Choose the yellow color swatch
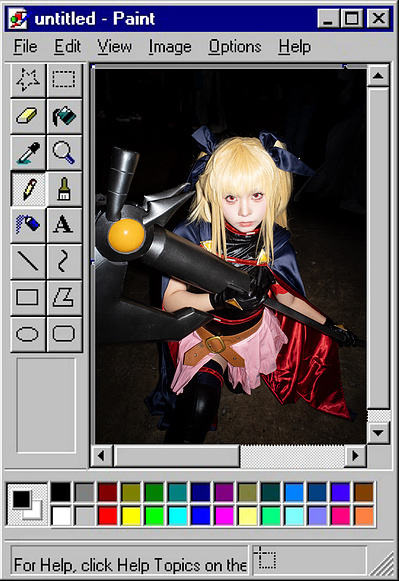The image size is (399, 581). tap(131, 515)
